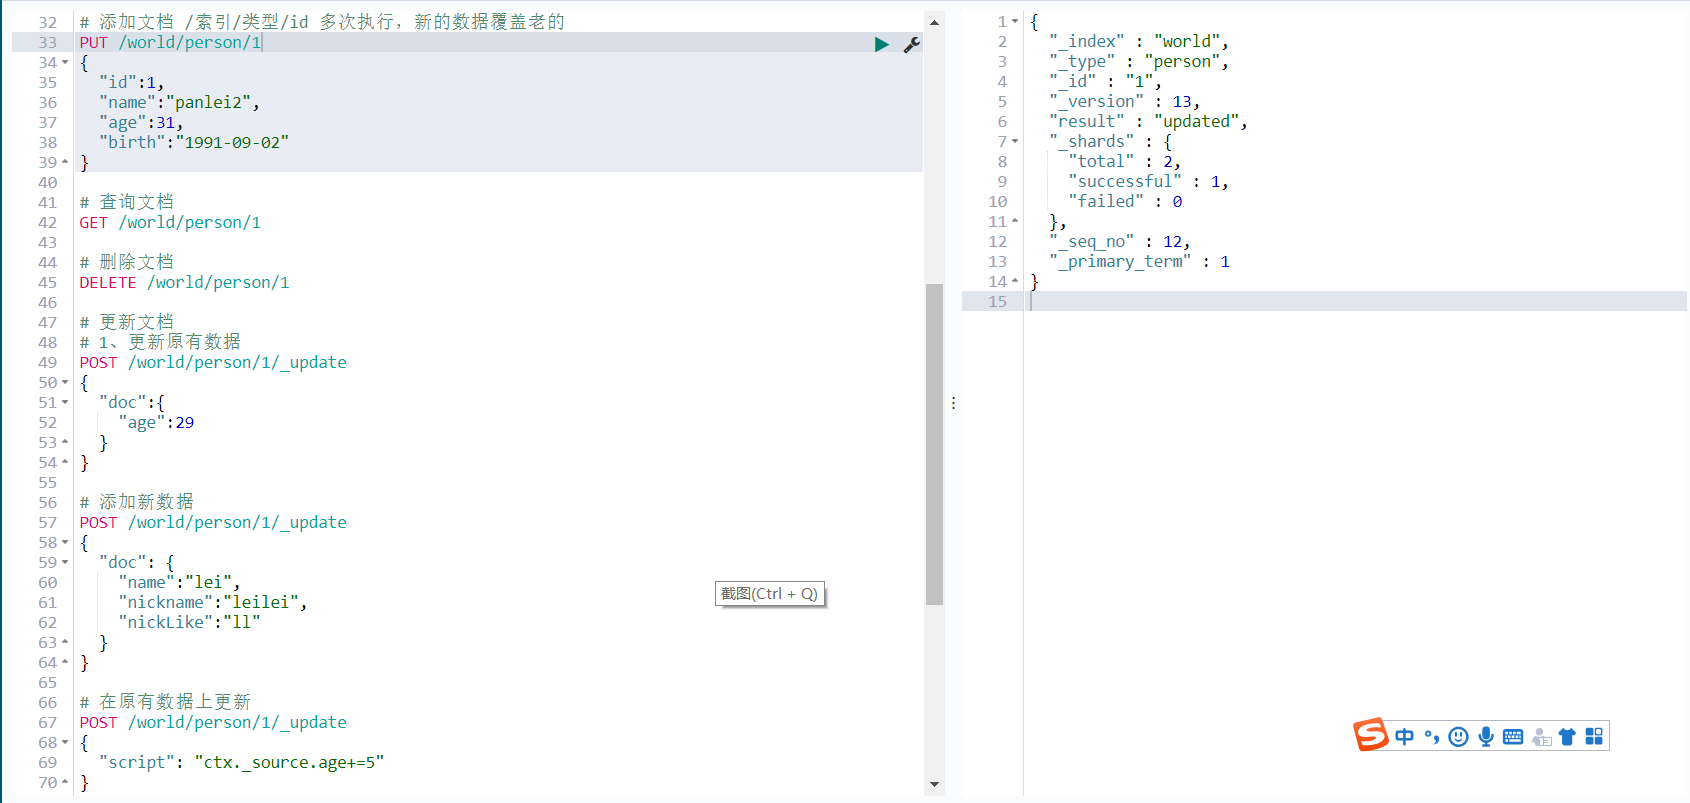
Task: Click the fold marker at line 39
Action: (65, 162)
